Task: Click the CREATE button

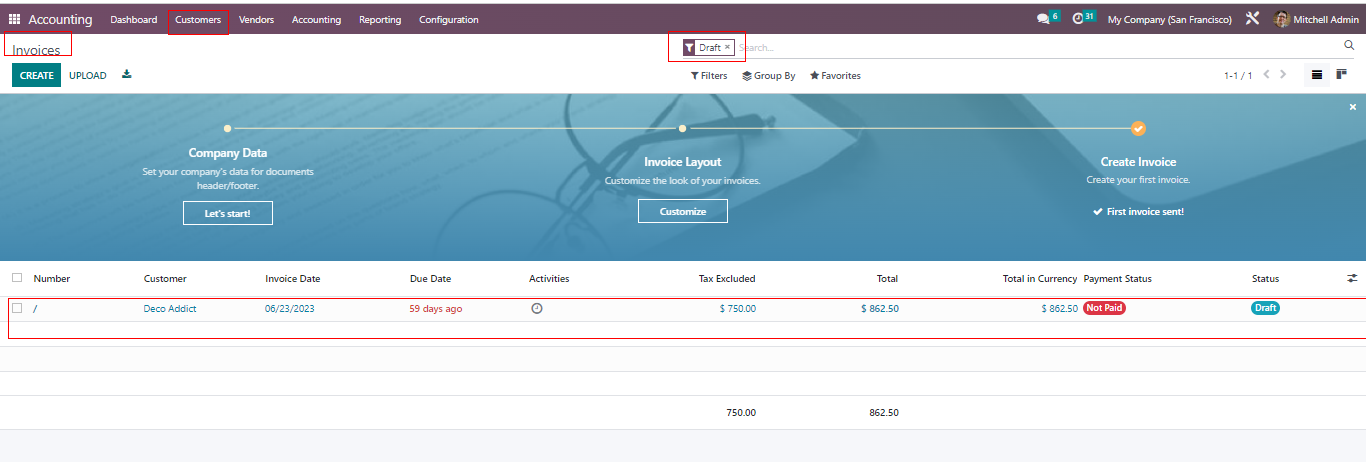Action: [x=37, y=76]
